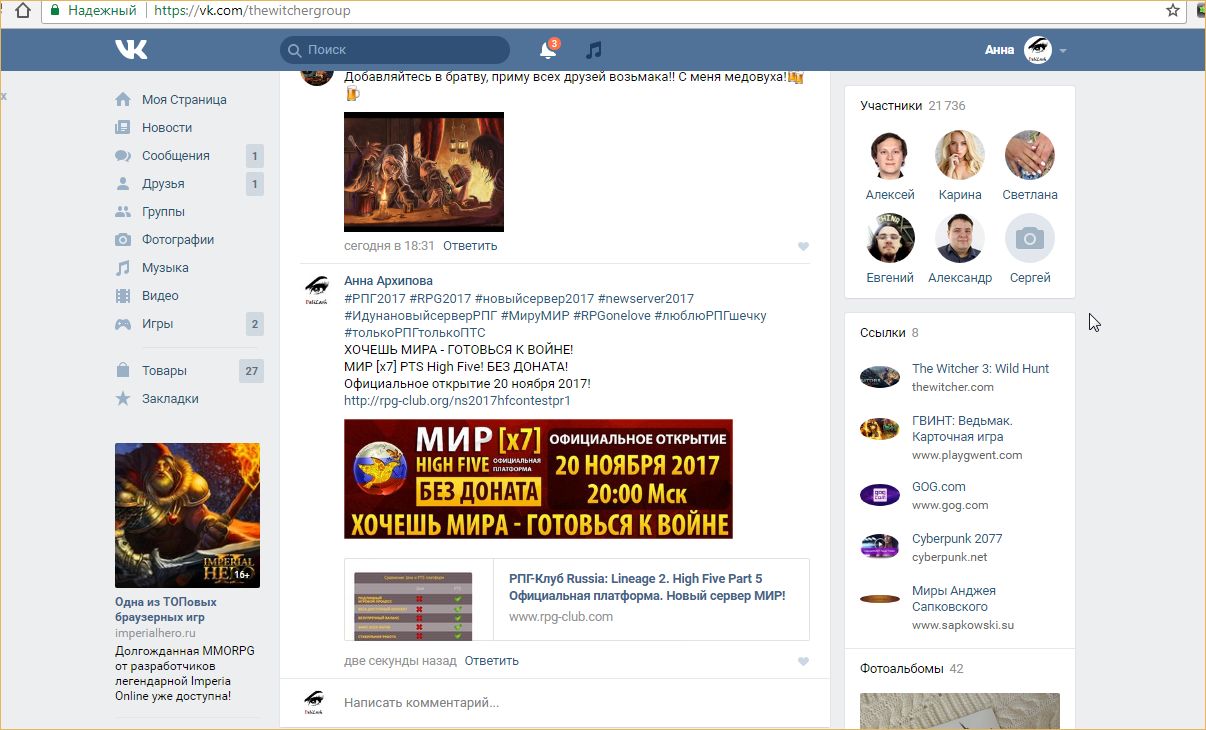Click the Друзья person icon
This screenshot has width=1206, height=730.
point(123,183)
